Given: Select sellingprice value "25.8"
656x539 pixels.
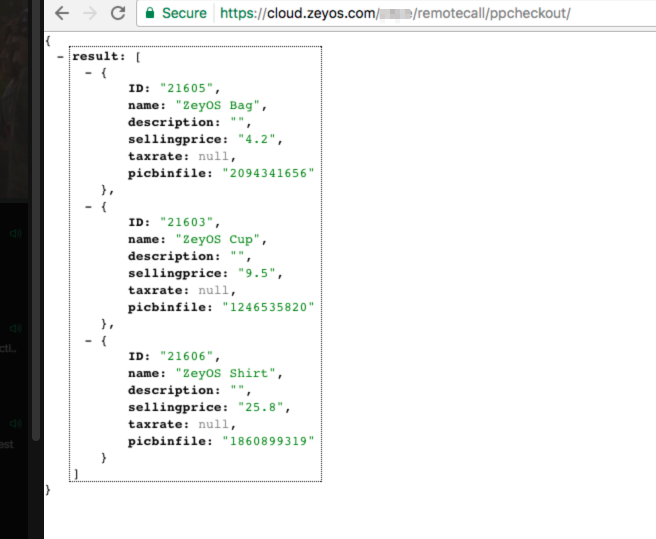Looking at the screenshot, I should (261, 407).
